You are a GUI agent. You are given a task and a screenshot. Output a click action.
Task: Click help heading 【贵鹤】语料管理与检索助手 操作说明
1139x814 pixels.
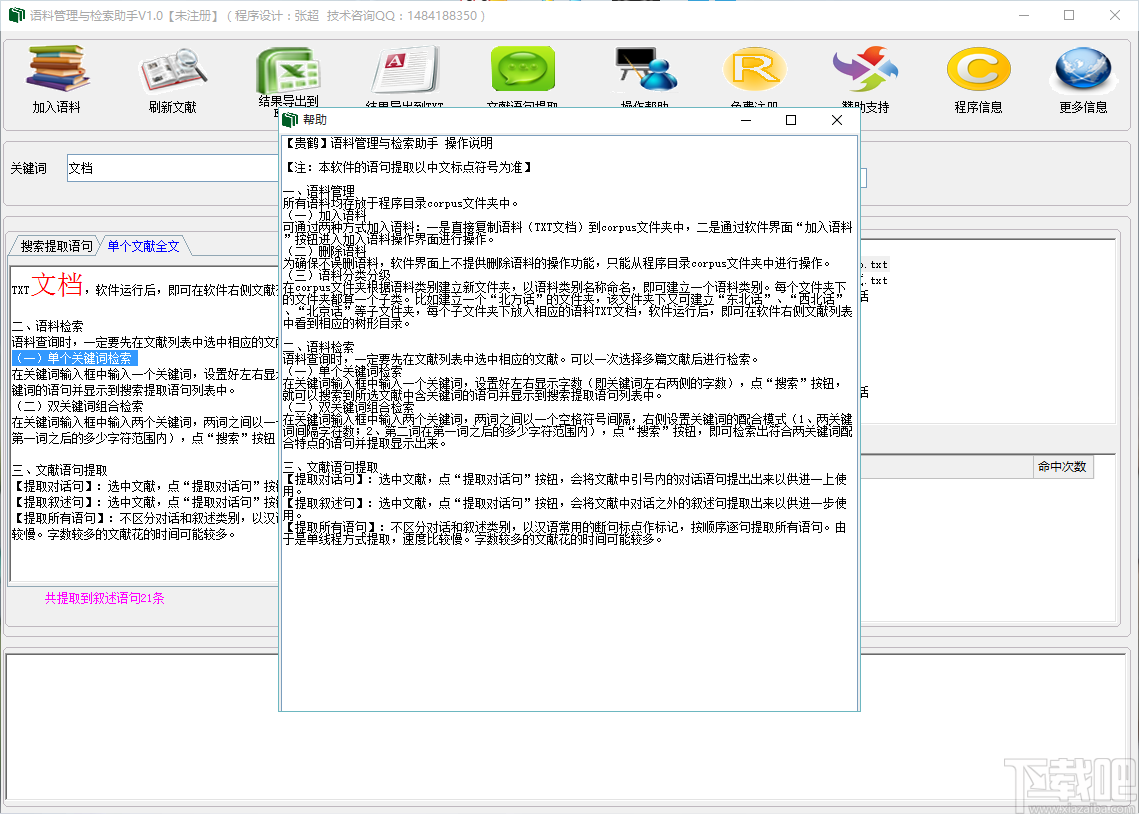click(x=388, y=143)
